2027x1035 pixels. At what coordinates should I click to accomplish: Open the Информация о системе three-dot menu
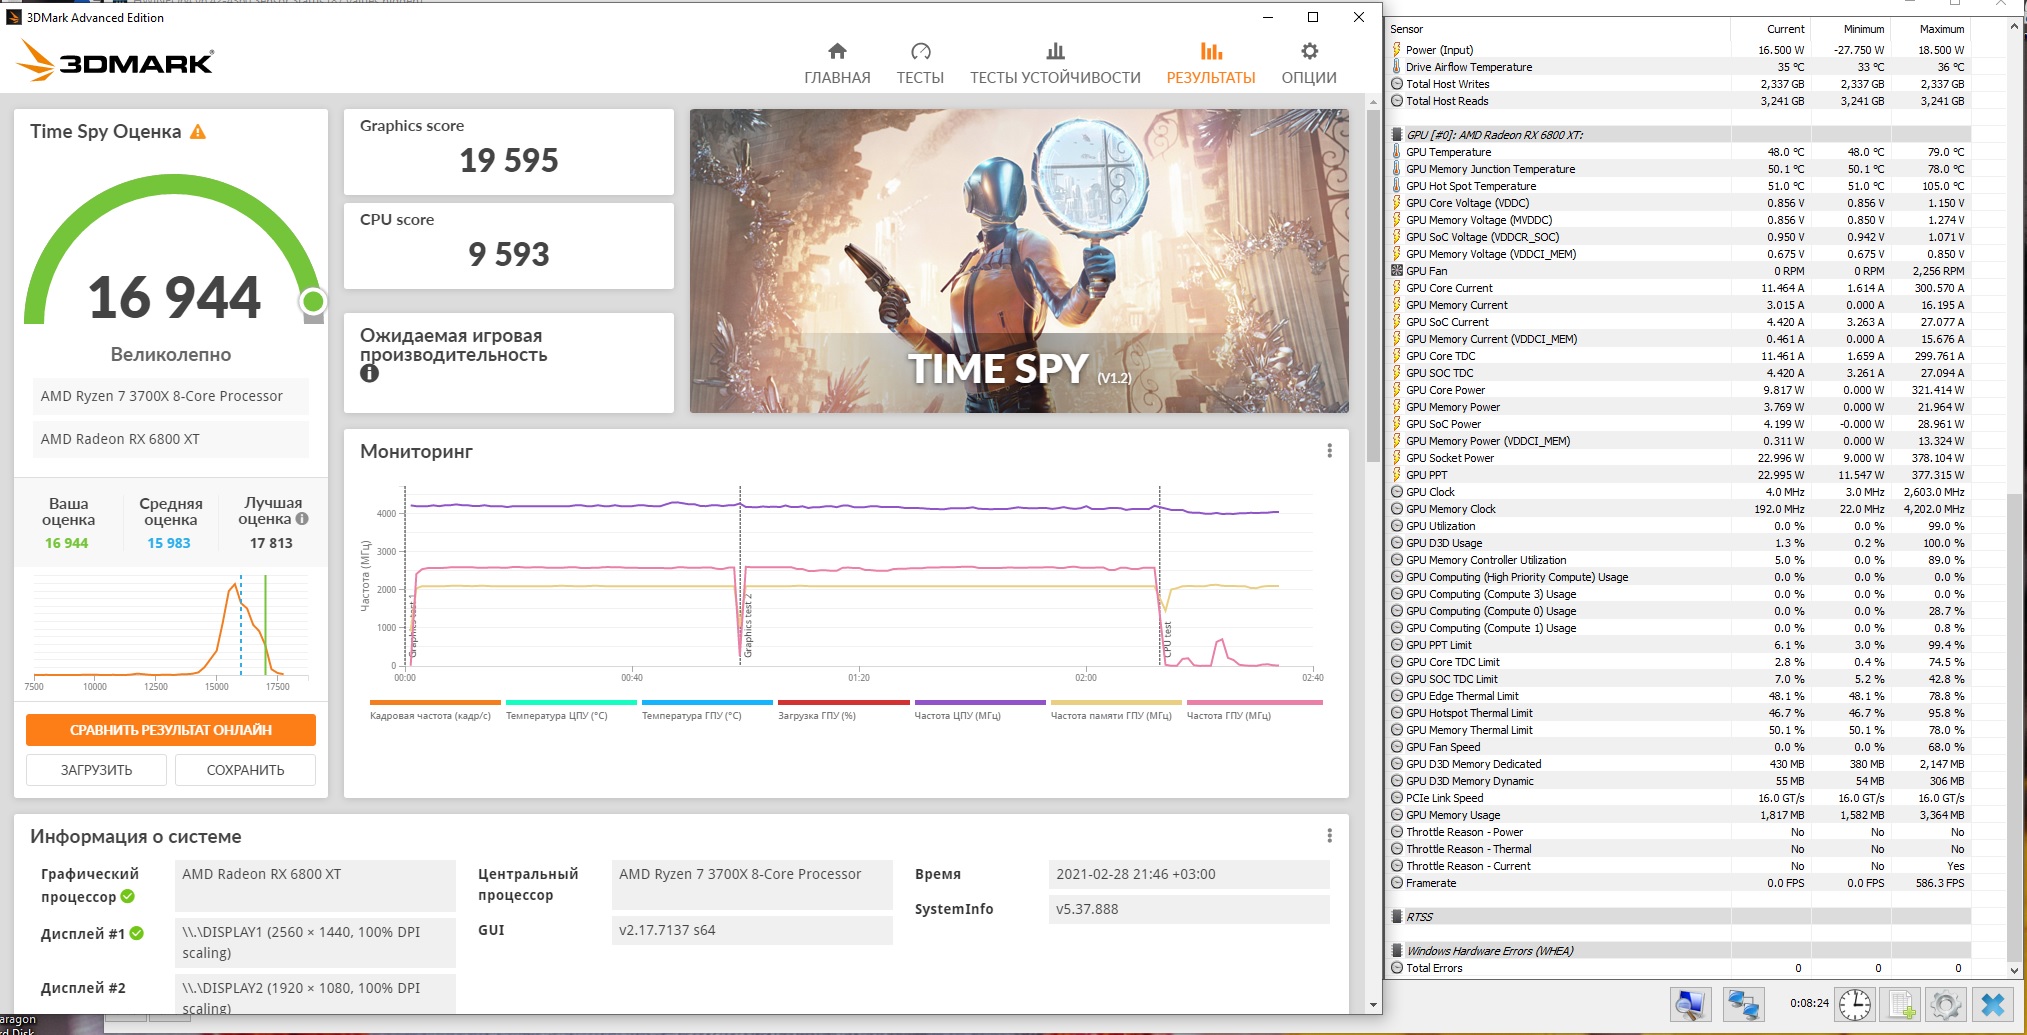(x=1329, y=836)
